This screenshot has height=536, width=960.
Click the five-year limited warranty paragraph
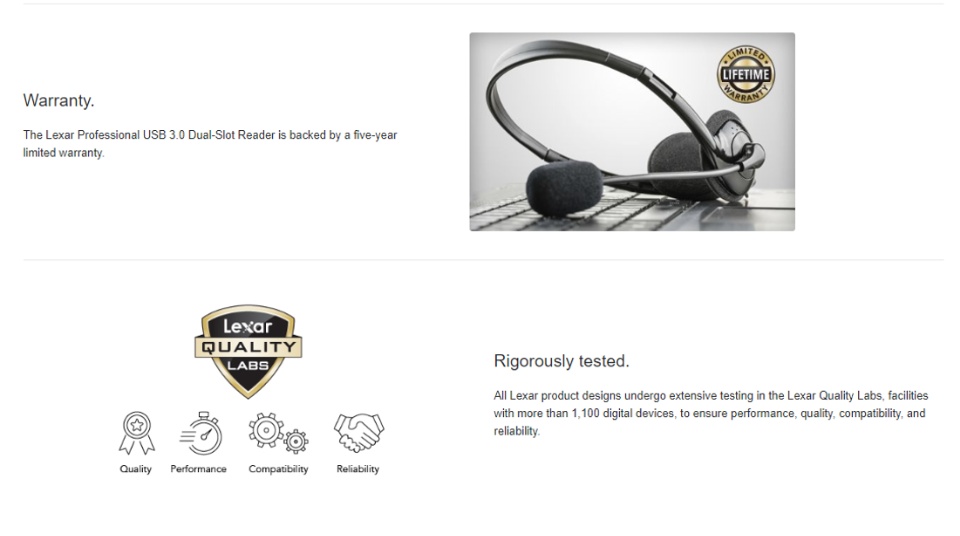point(210,143)
